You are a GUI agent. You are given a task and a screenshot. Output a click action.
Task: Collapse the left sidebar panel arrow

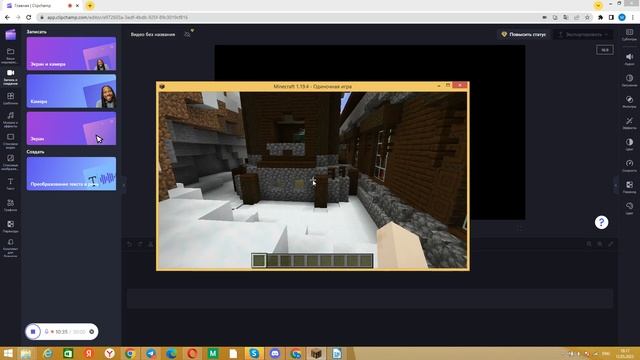click(124, 185)
